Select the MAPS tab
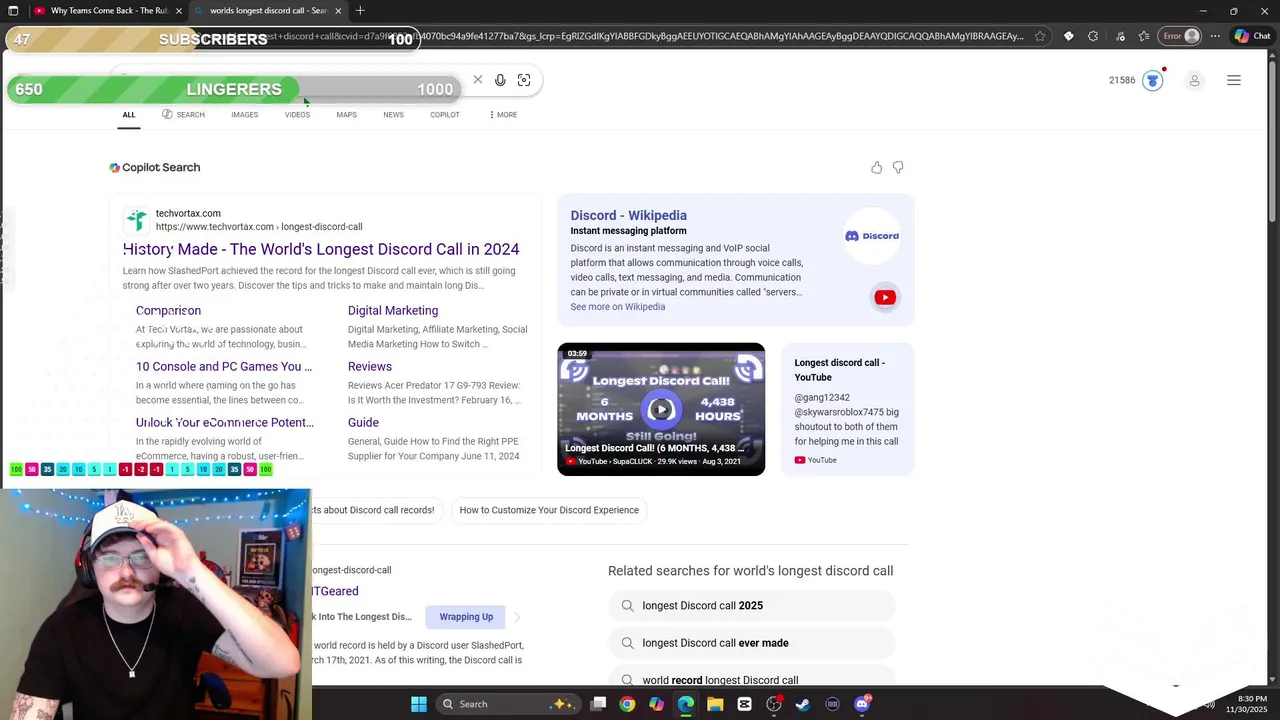 point(346,115)
